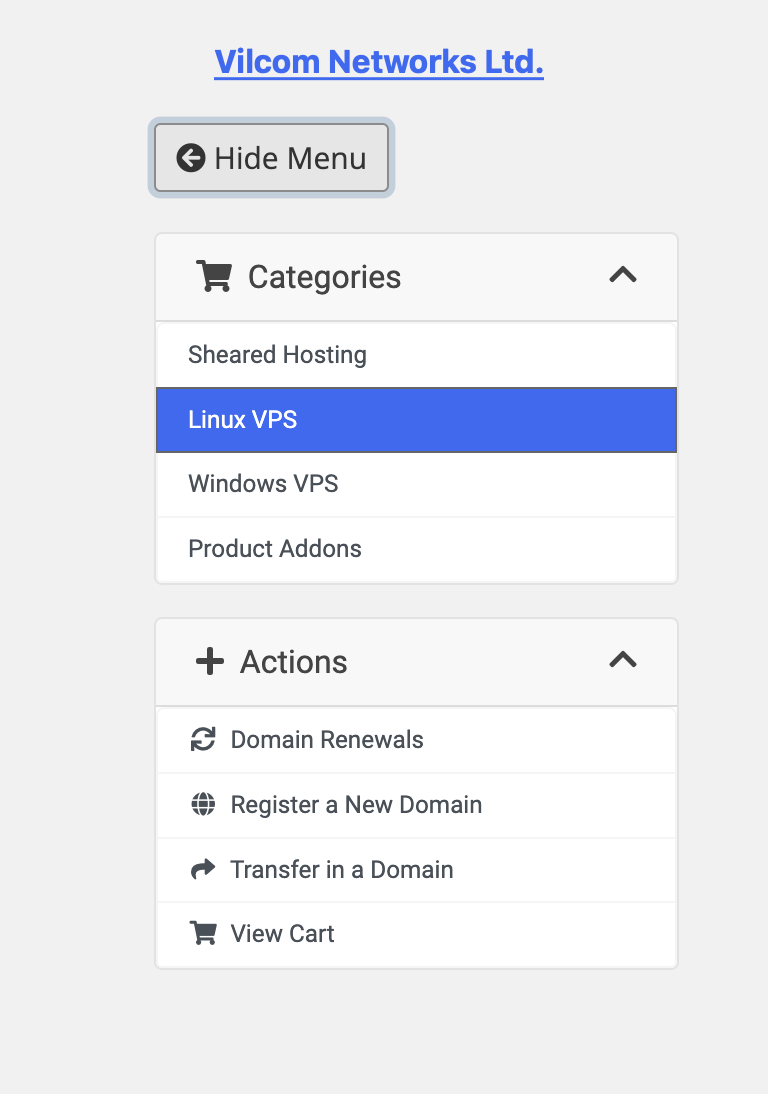The width and height of the screenshot is (768, 1094).
Task: Choose Register a New Domain text
Action: point(356,805)
